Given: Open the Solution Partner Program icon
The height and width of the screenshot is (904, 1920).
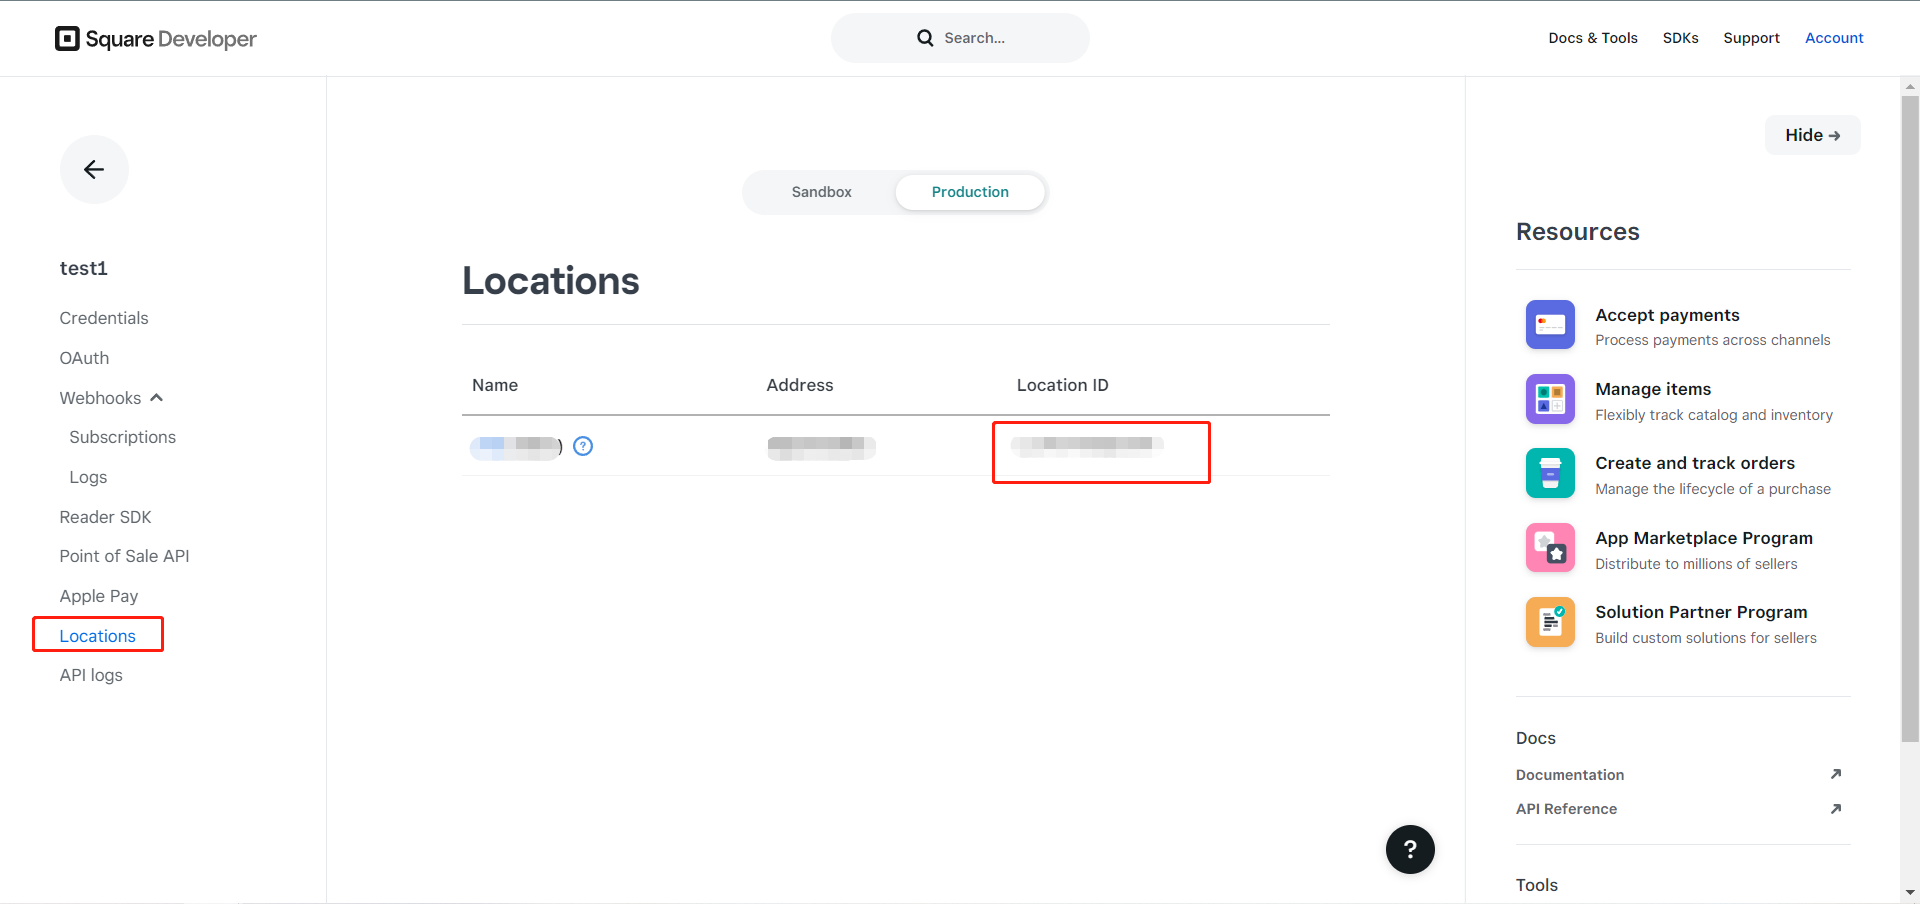Looking at the screenshot, I should pos(1550,622).
